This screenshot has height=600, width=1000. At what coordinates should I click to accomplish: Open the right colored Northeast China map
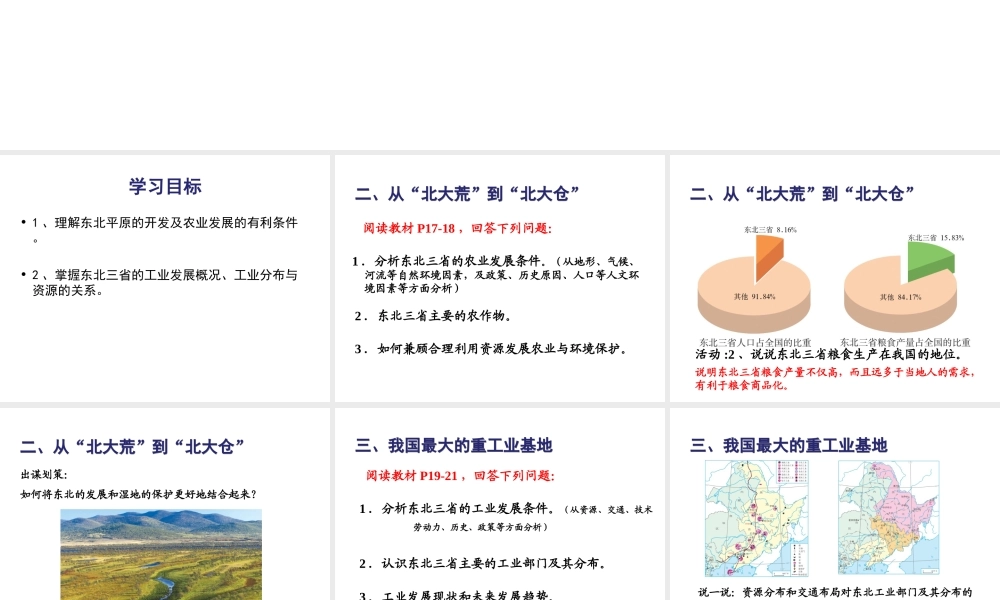click(889, 518)
